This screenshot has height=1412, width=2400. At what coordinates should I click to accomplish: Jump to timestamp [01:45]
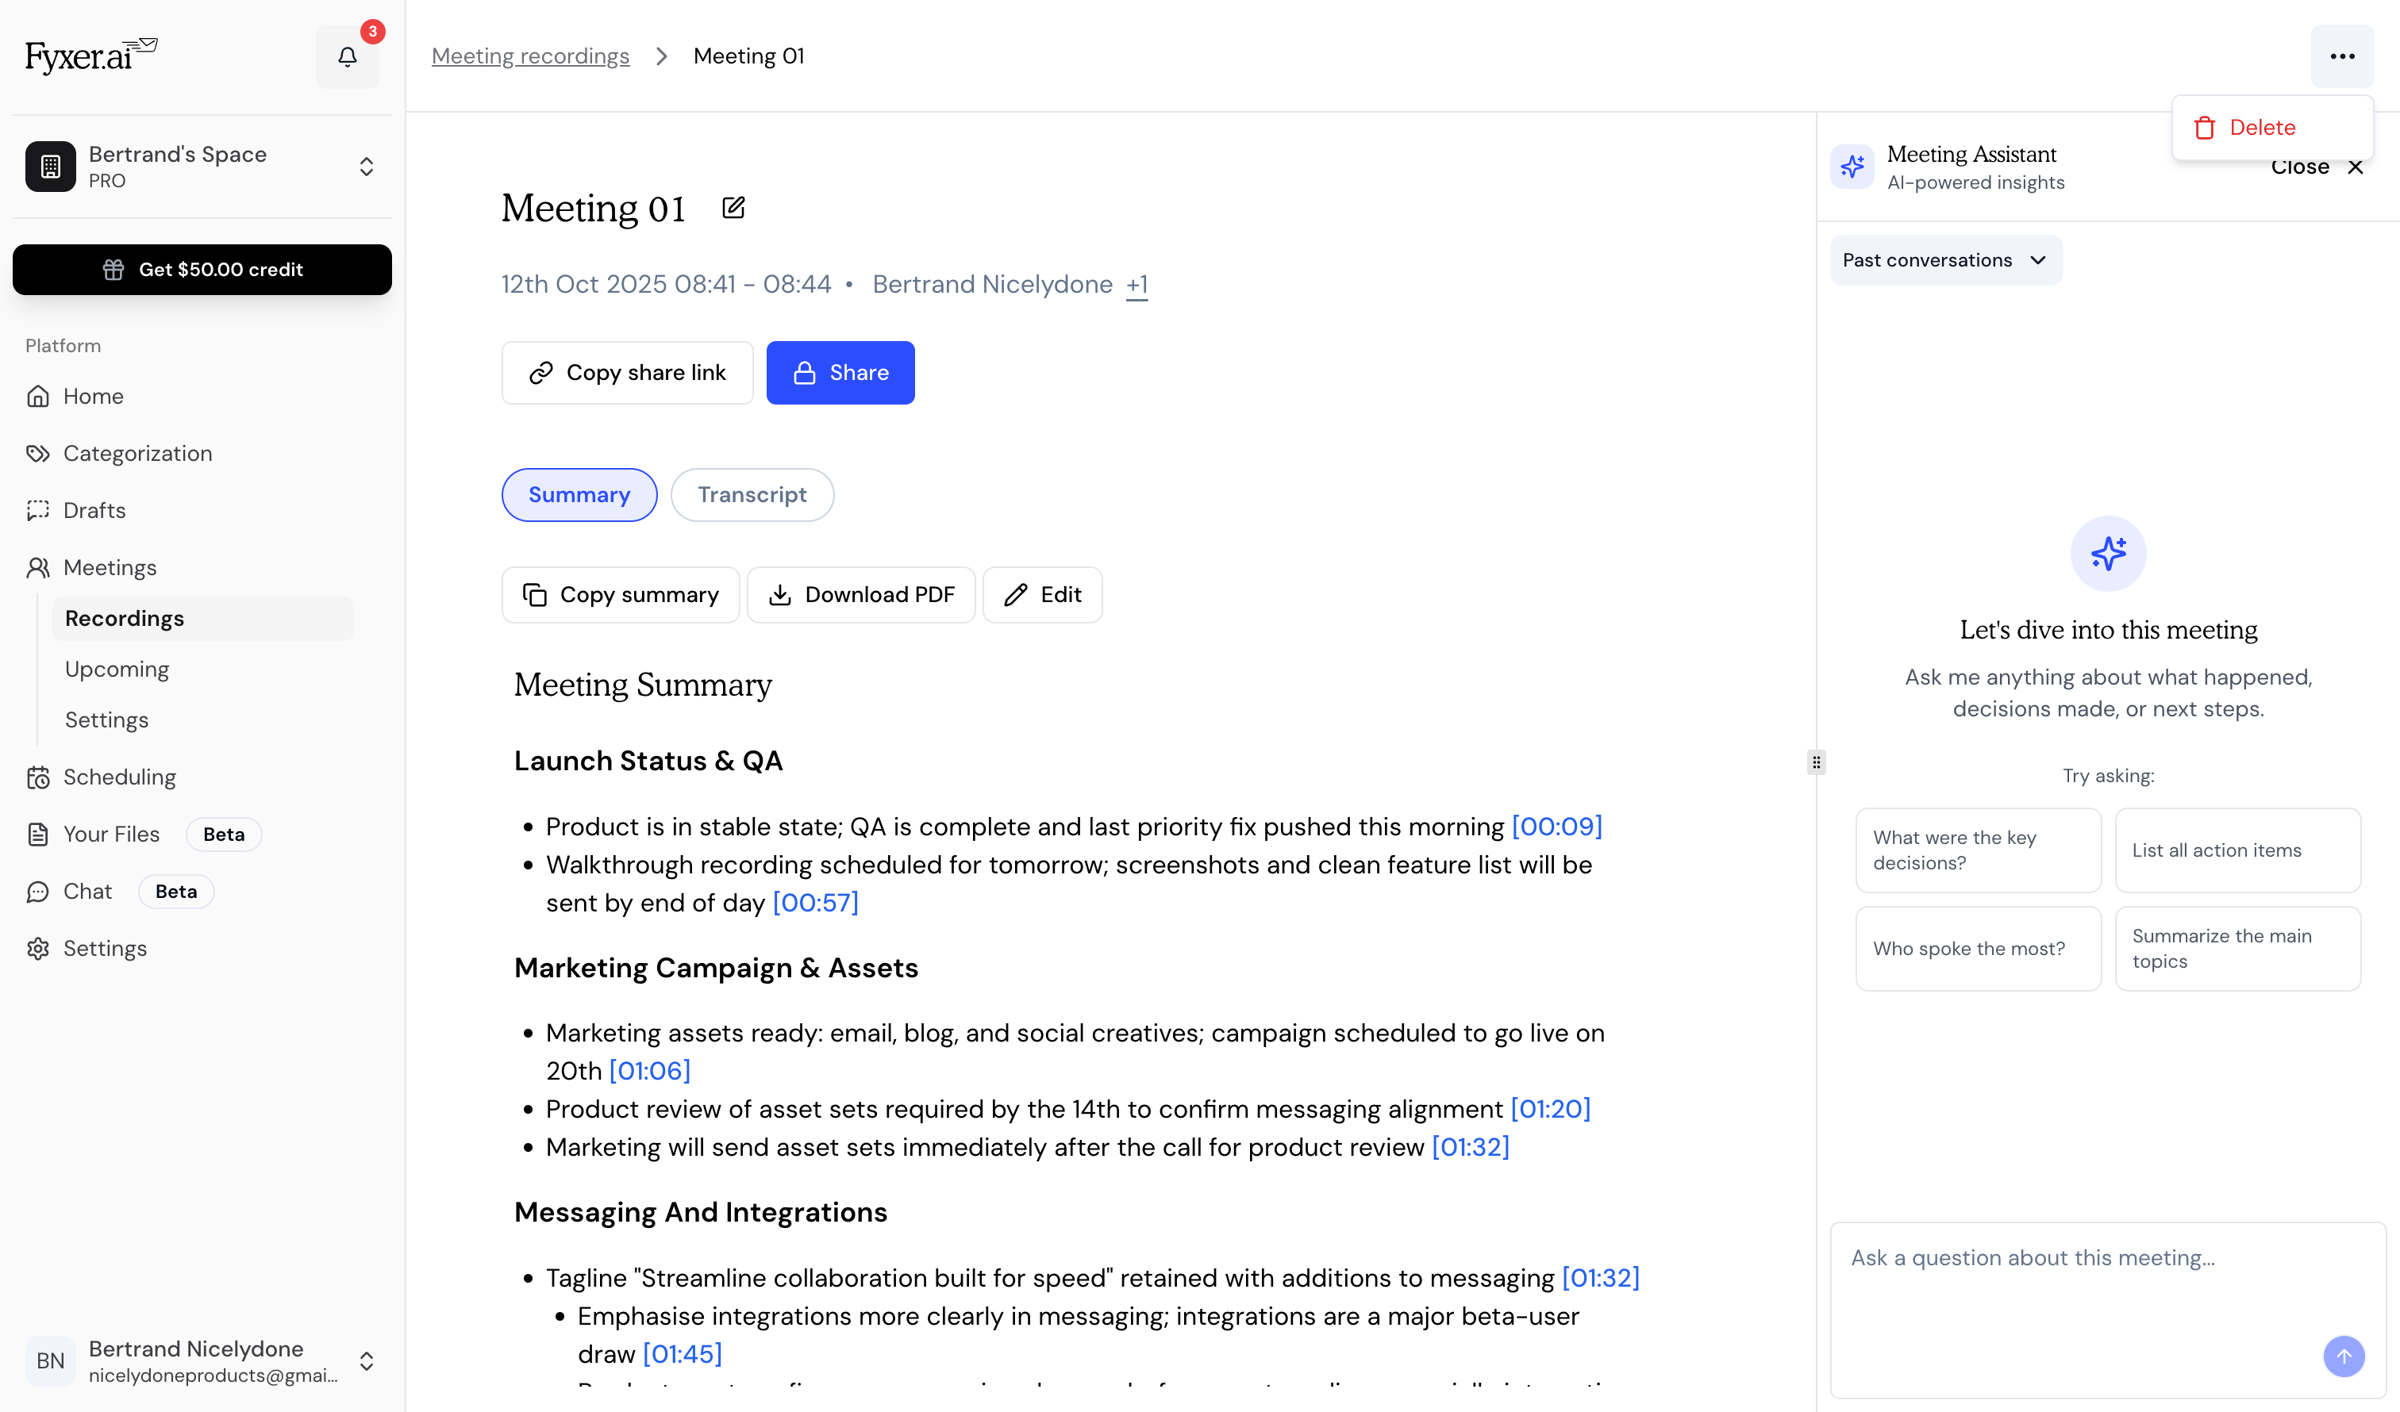coord(682,1354)
